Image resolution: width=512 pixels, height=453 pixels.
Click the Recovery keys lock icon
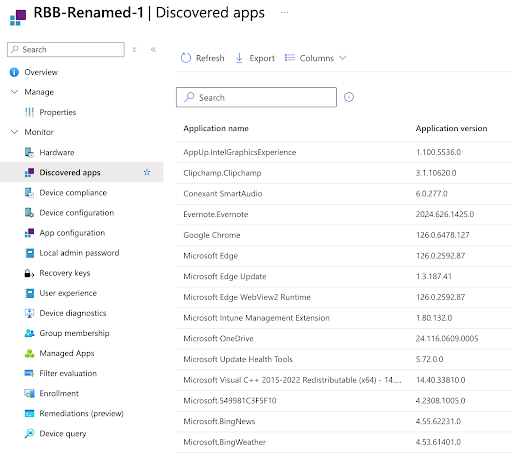pos(29,273)
